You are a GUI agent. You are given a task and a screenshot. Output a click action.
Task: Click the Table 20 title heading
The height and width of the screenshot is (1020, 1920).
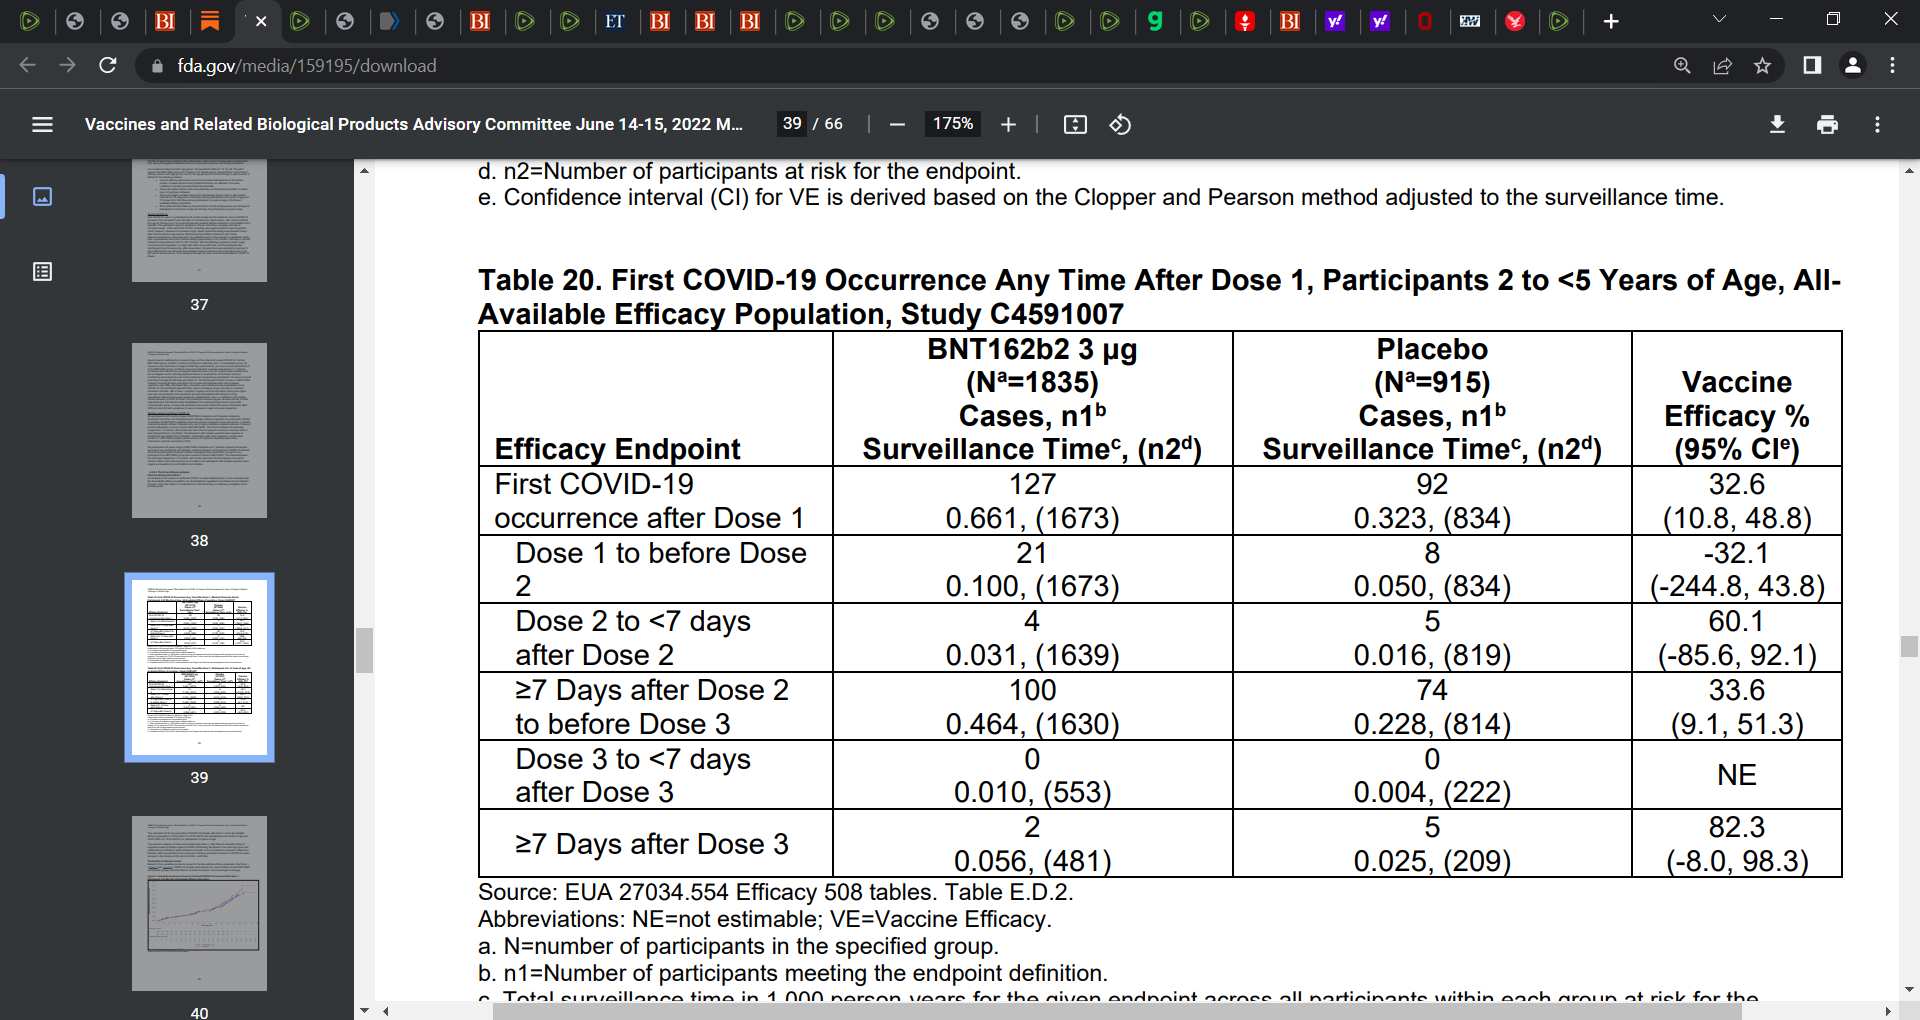point(1159,297)
